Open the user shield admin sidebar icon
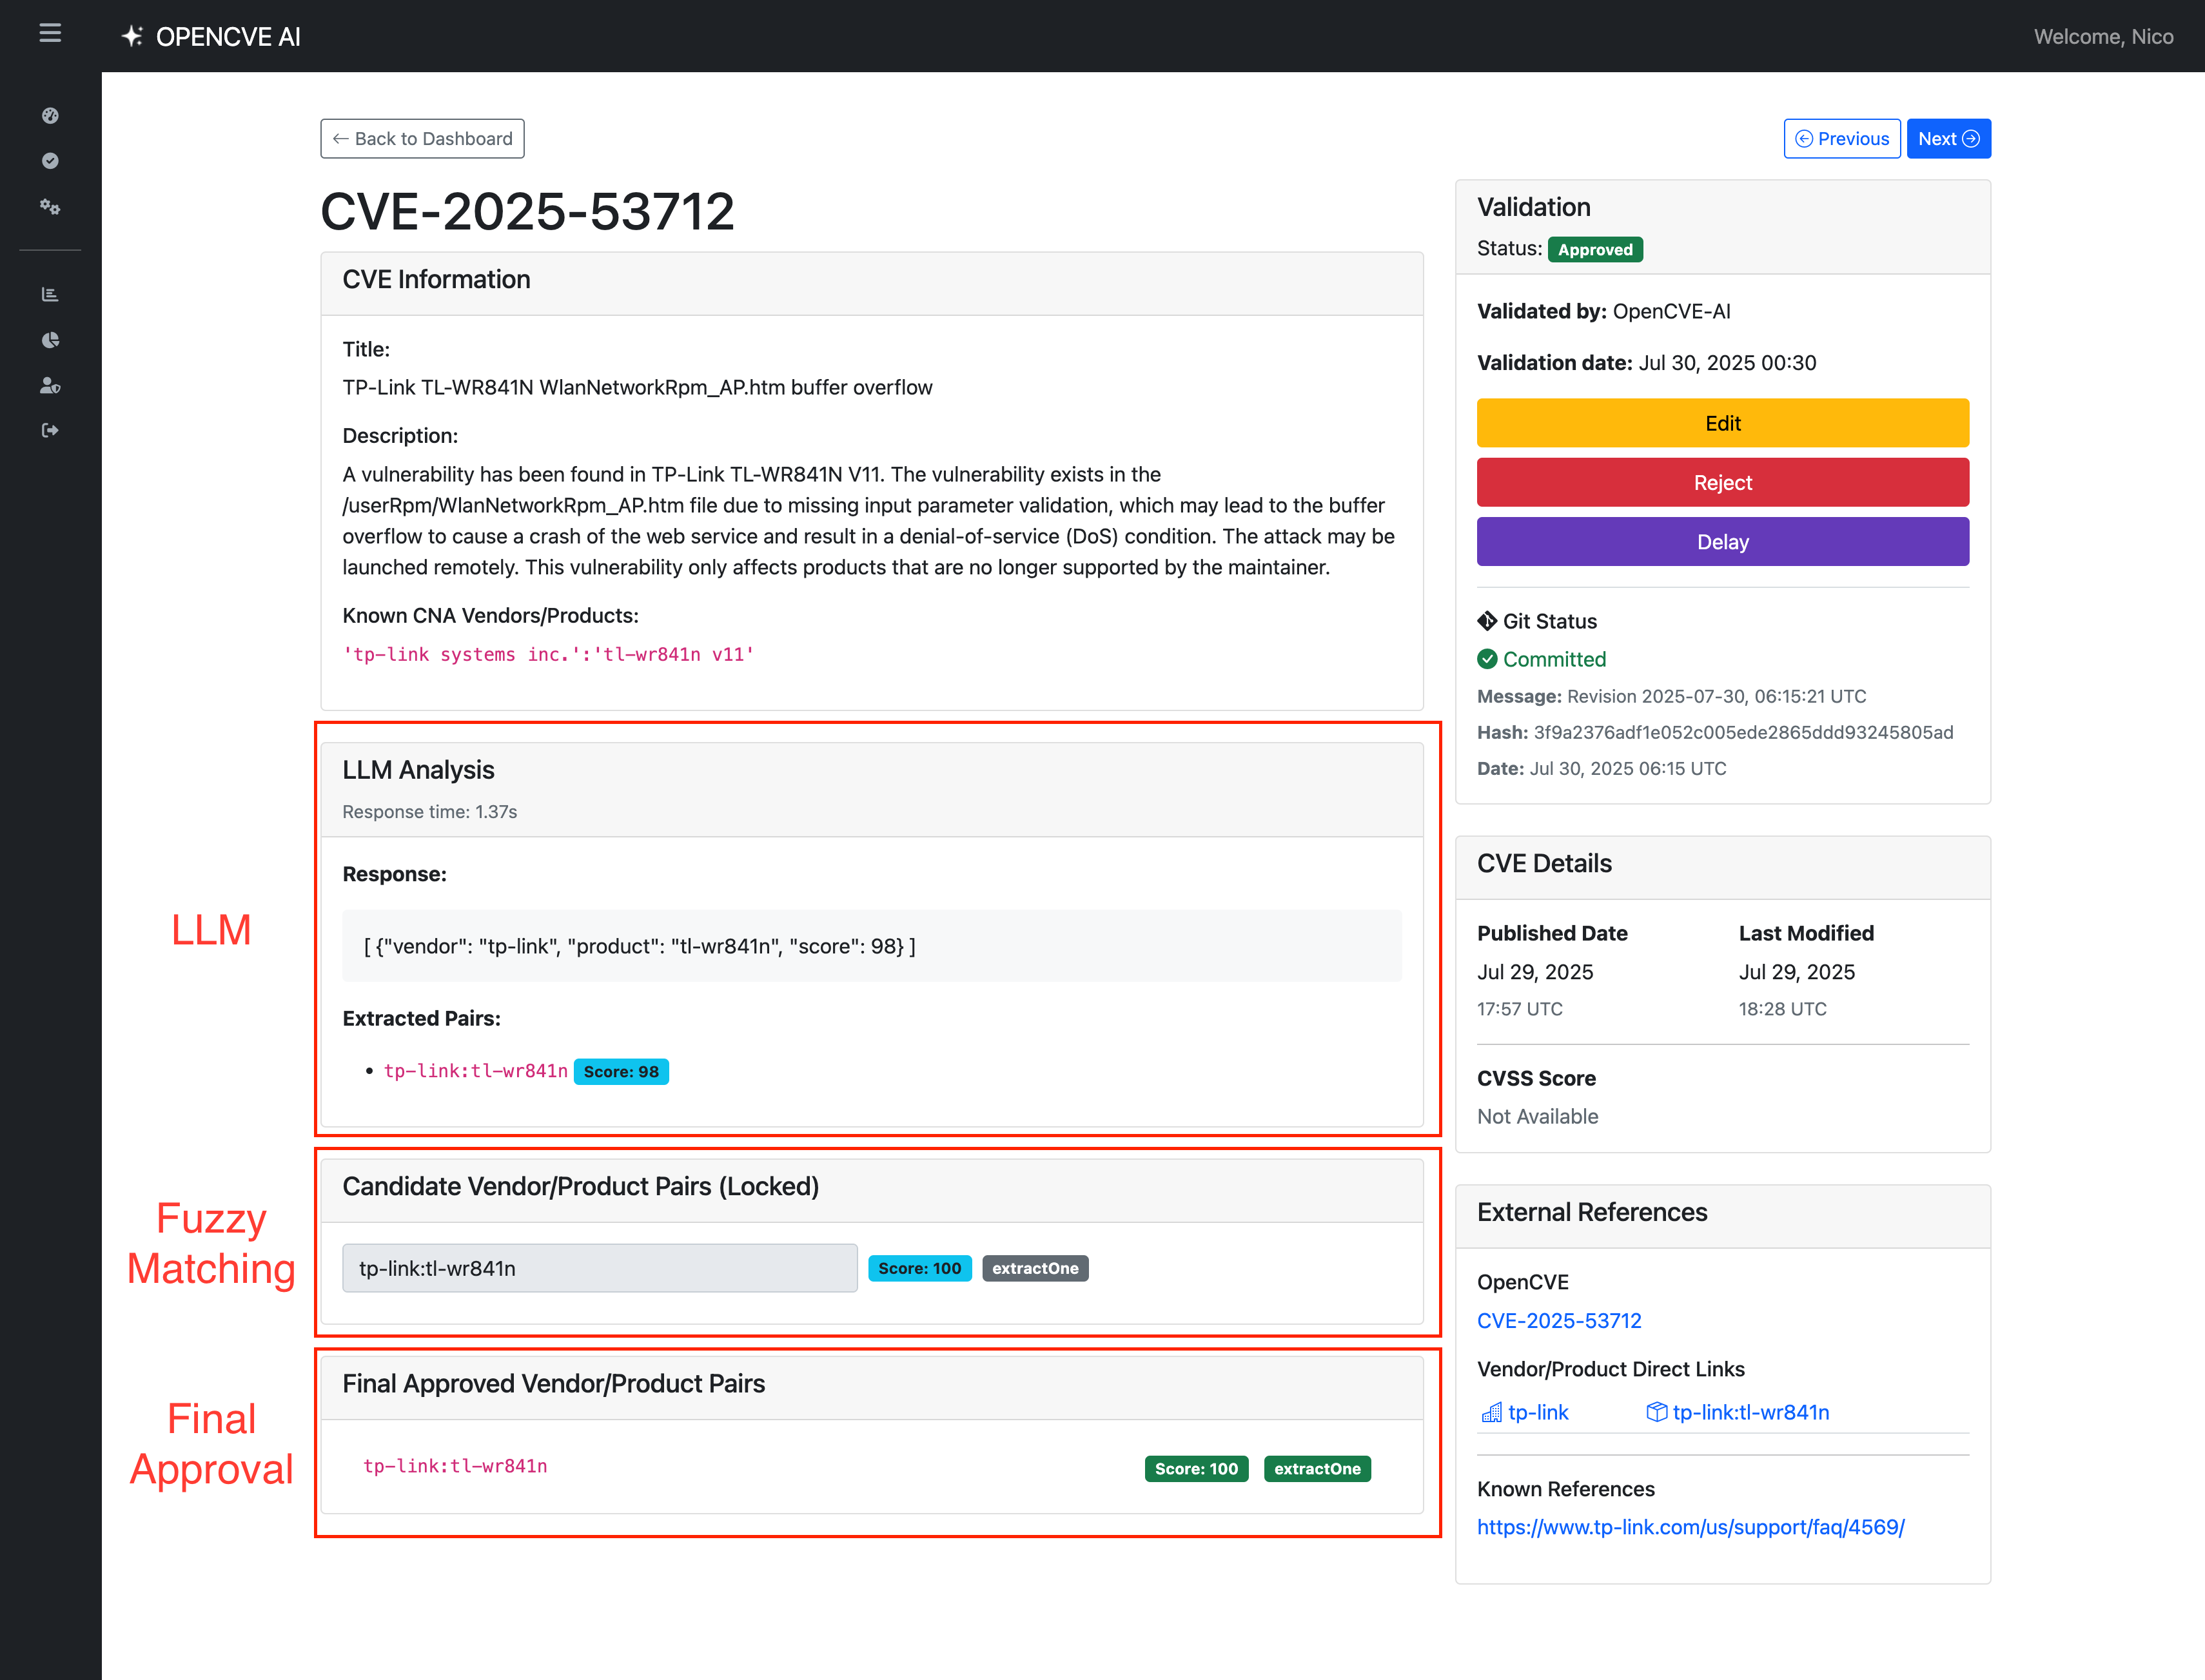The height and width of the screenshot is (1680, 2205). [50, 385]
